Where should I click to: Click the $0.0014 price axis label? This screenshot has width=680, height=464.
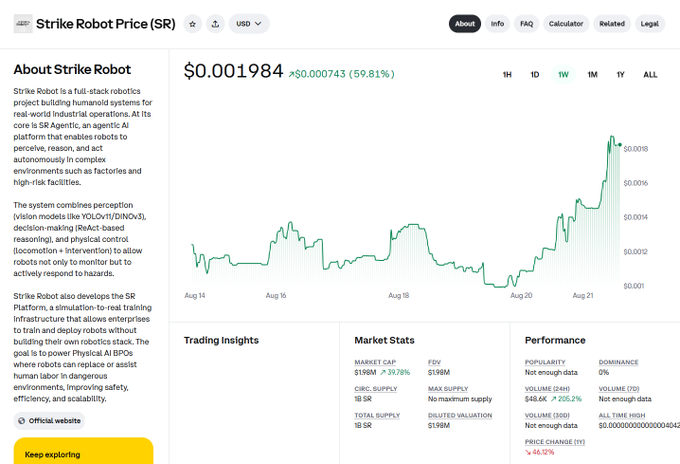635,217
